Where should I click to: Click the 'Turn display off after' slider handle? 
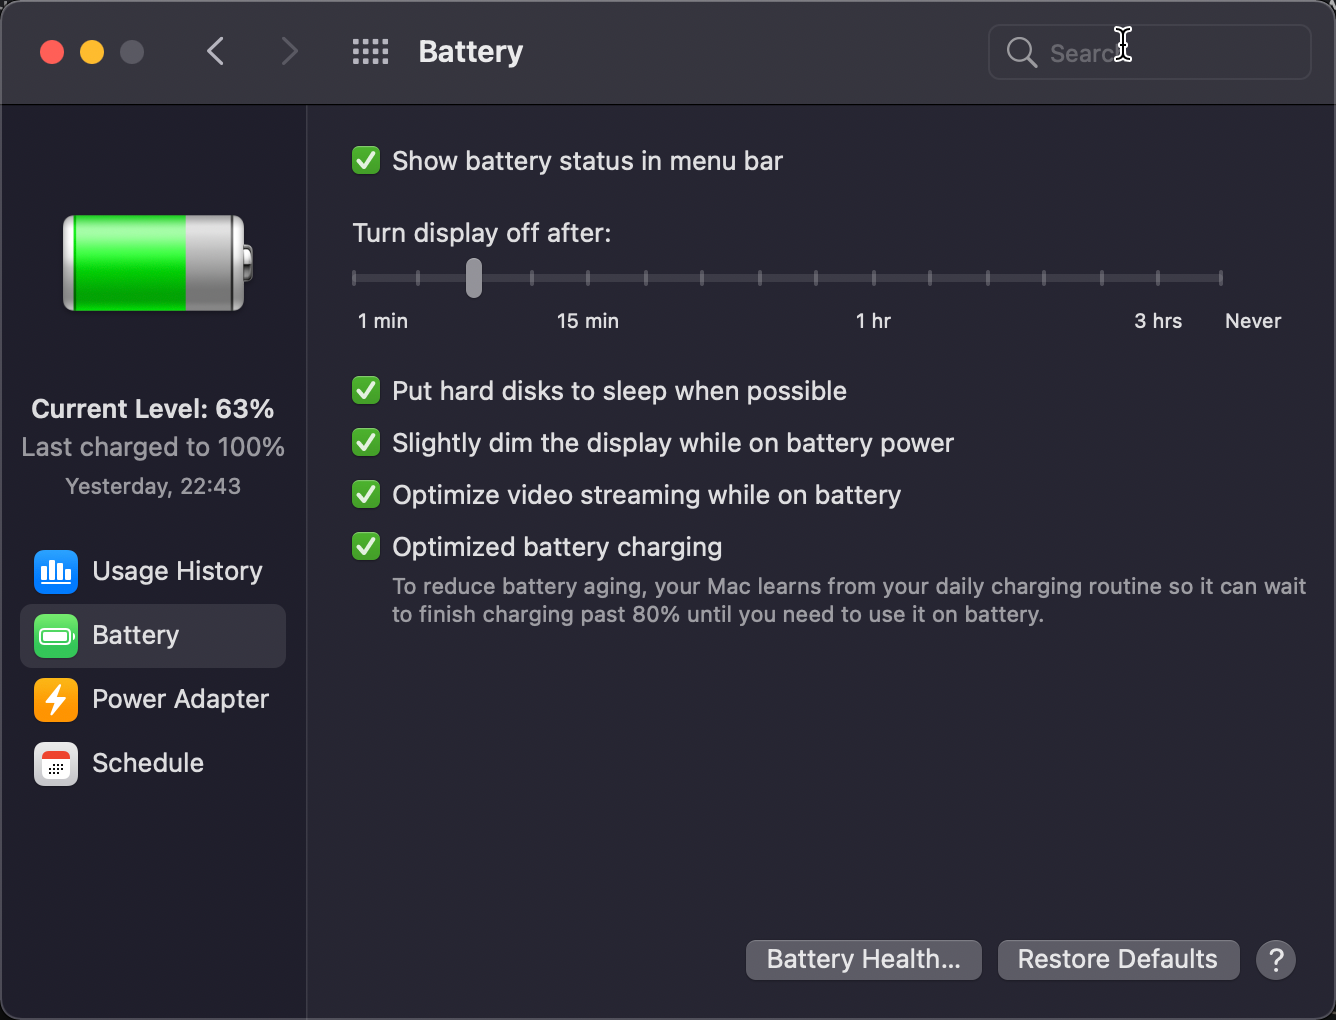point(473,279)
